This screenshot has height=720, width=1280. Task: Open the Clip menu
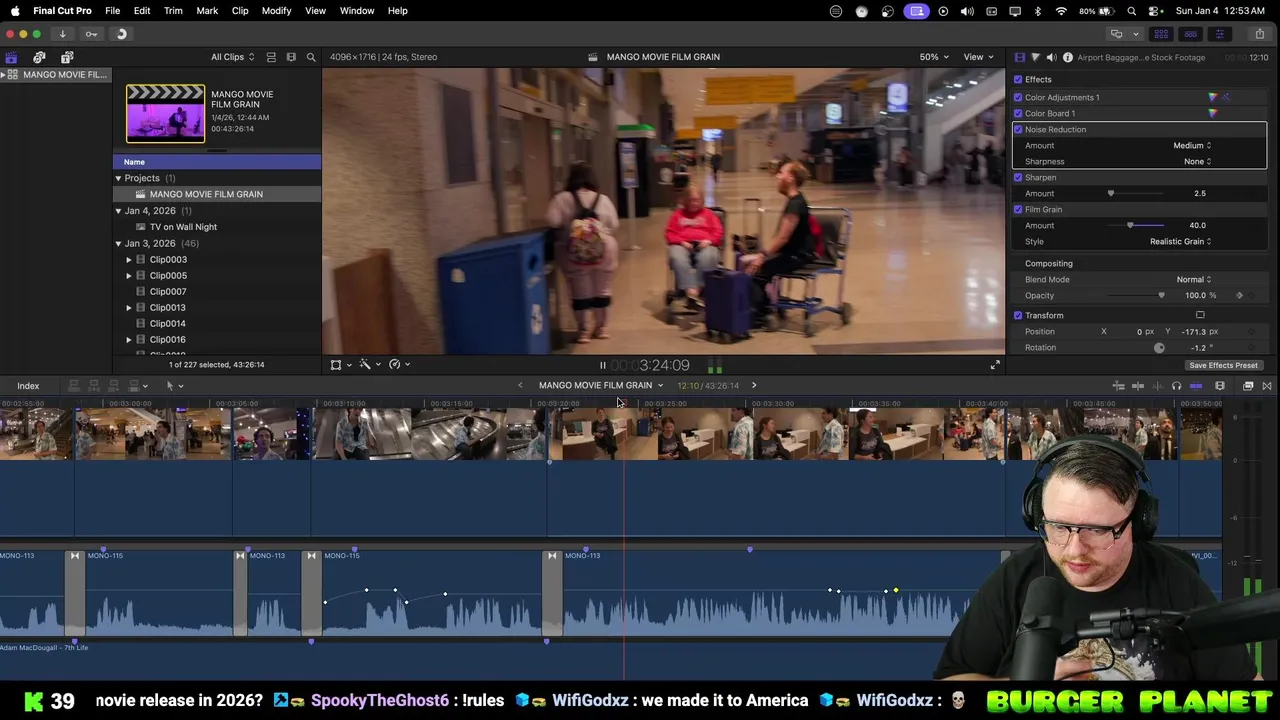(x=240, y=11)
